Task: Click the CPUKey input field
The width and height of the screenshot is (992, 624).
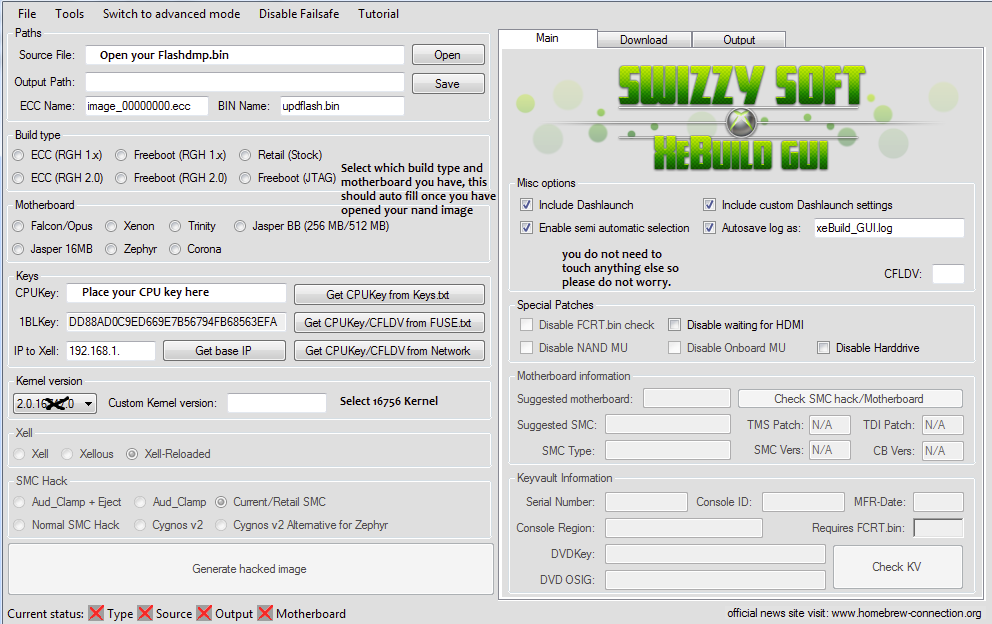Action: (176, 293)
